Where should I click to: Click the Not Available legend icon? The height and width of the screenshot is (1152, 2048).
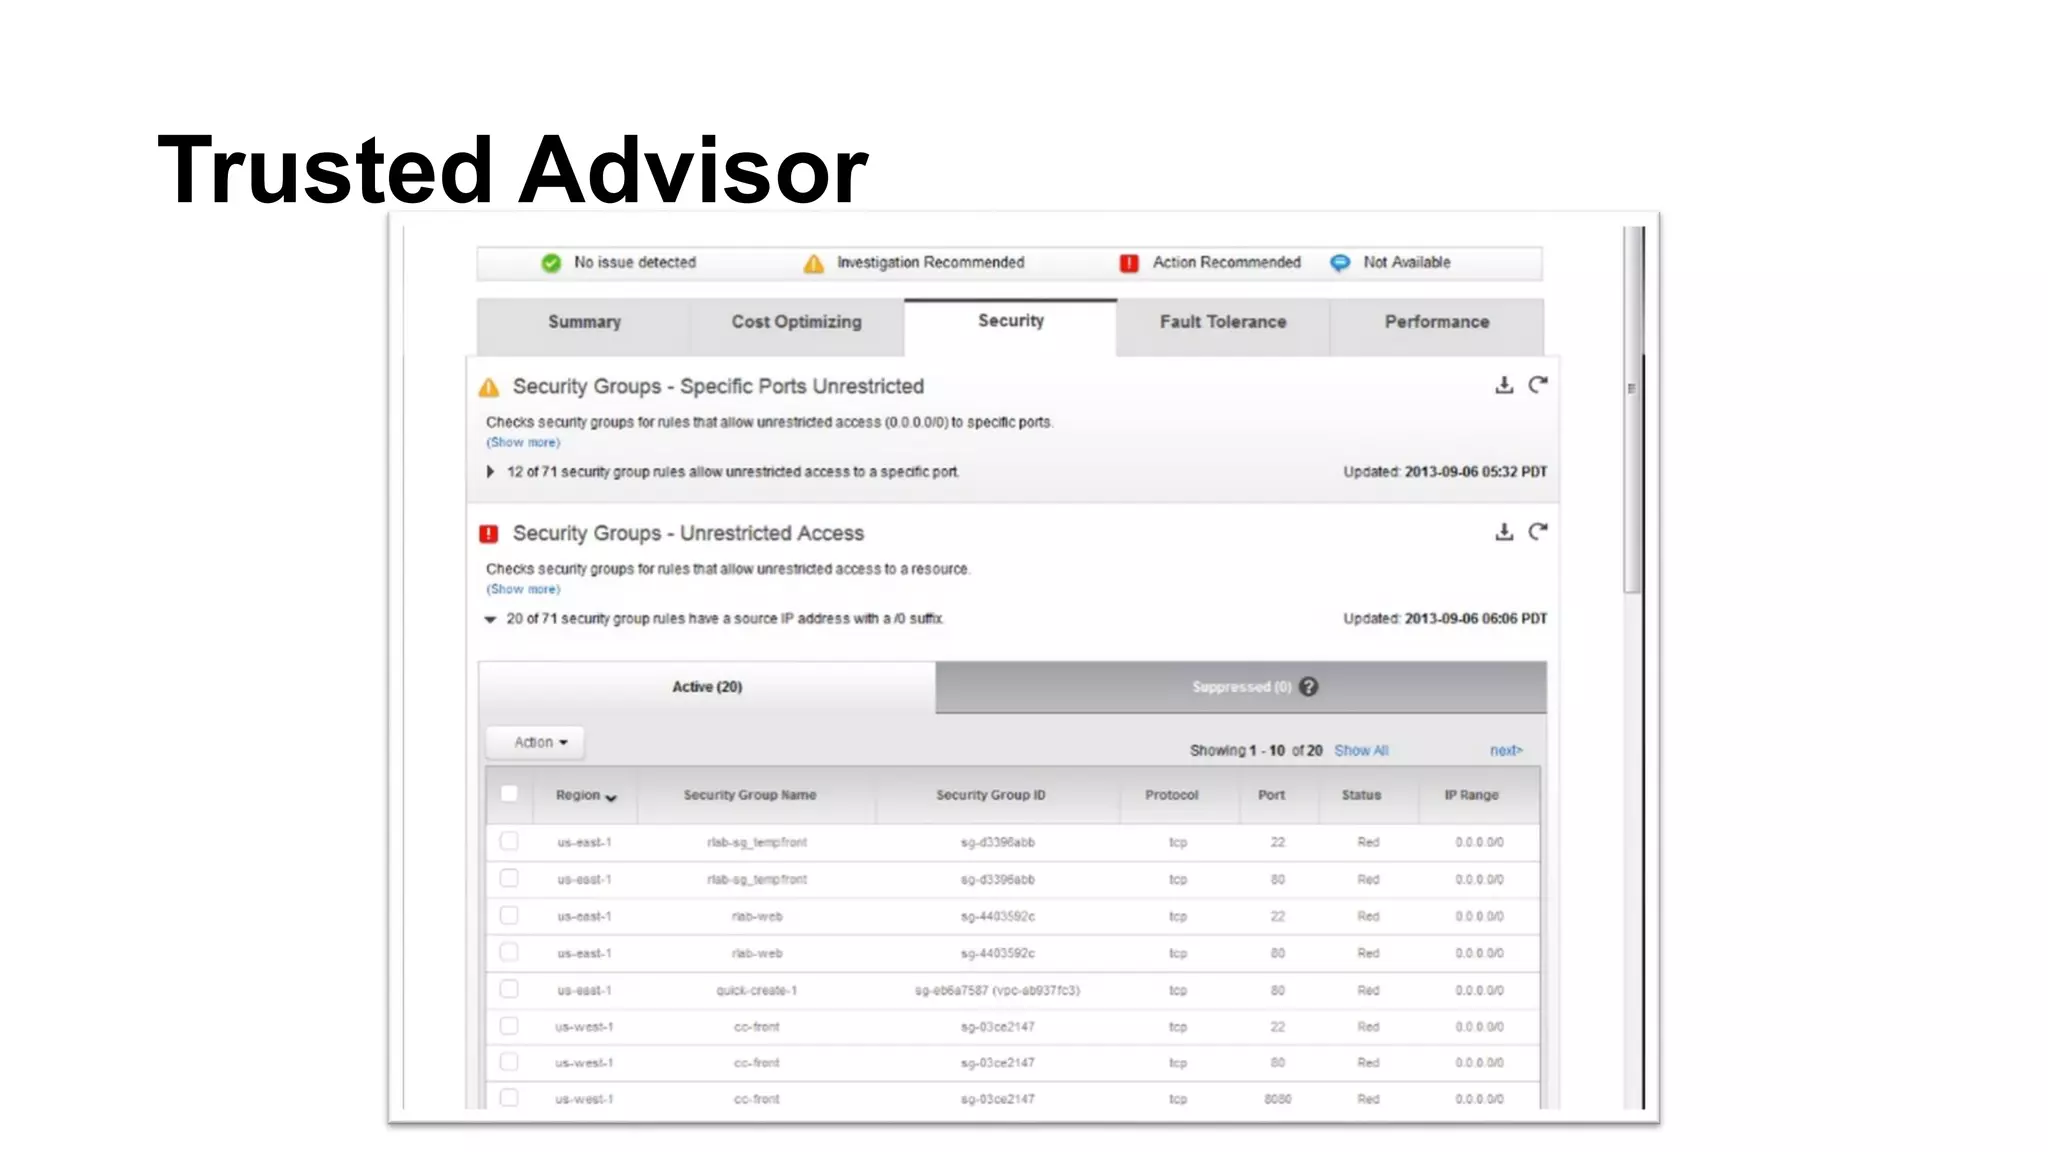tap(1340, 263)
